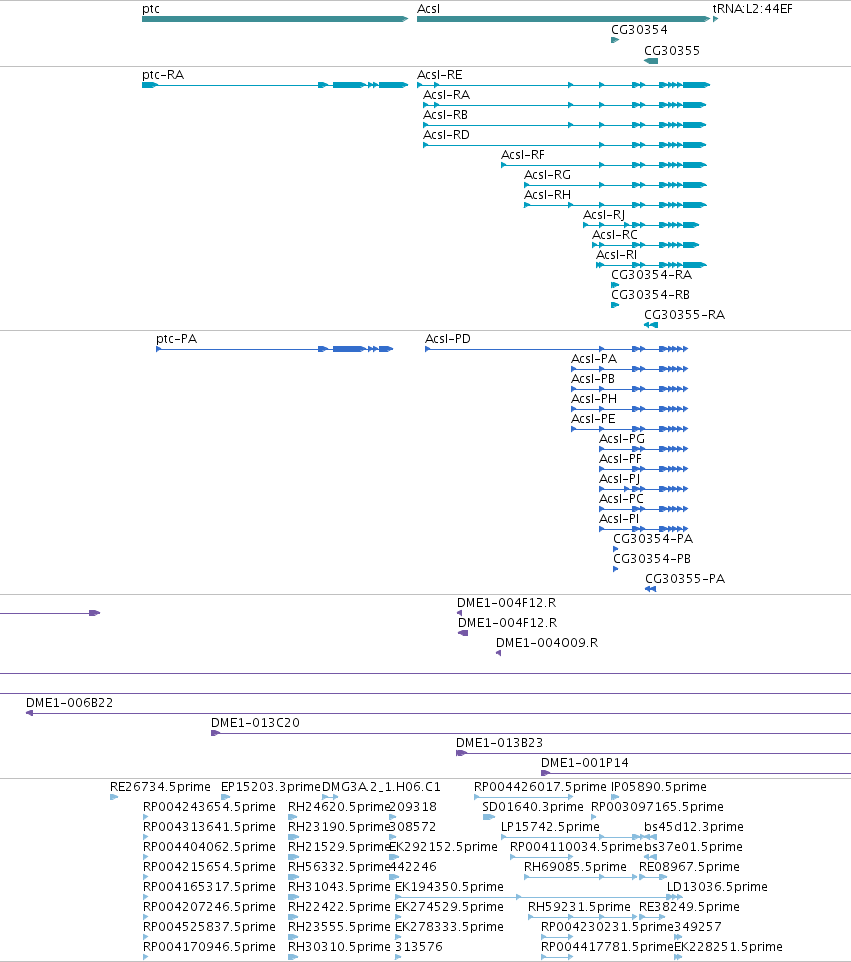Open the RH69085.5prime EST
The width and height of the screenshot is (851, 962).
coord(581,877)
